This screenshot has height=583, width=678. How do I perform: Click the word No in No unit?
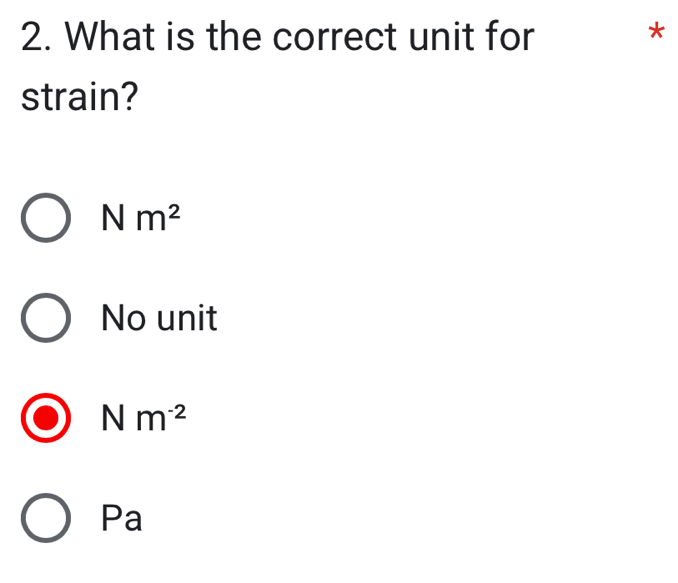tap(124, 319)
